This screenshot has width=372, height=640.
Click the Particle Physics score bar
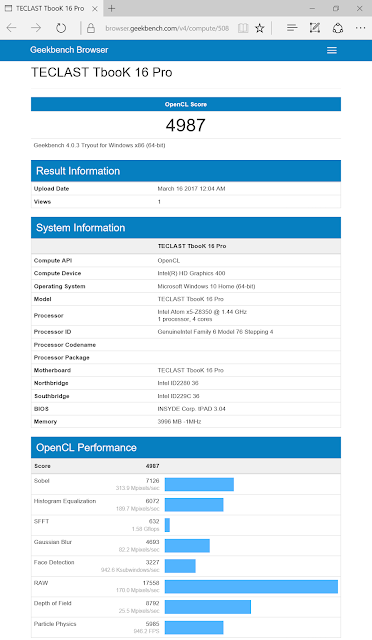point(194,628)
